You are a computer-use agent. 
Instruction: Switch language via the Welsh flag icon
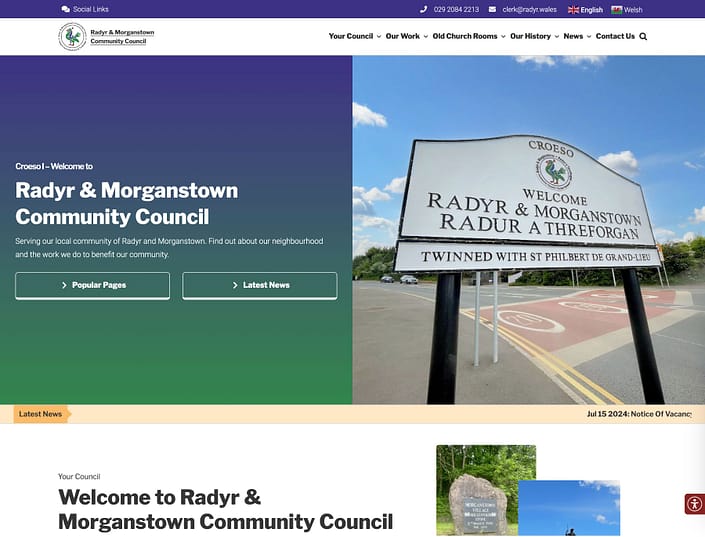click(617, 10)
